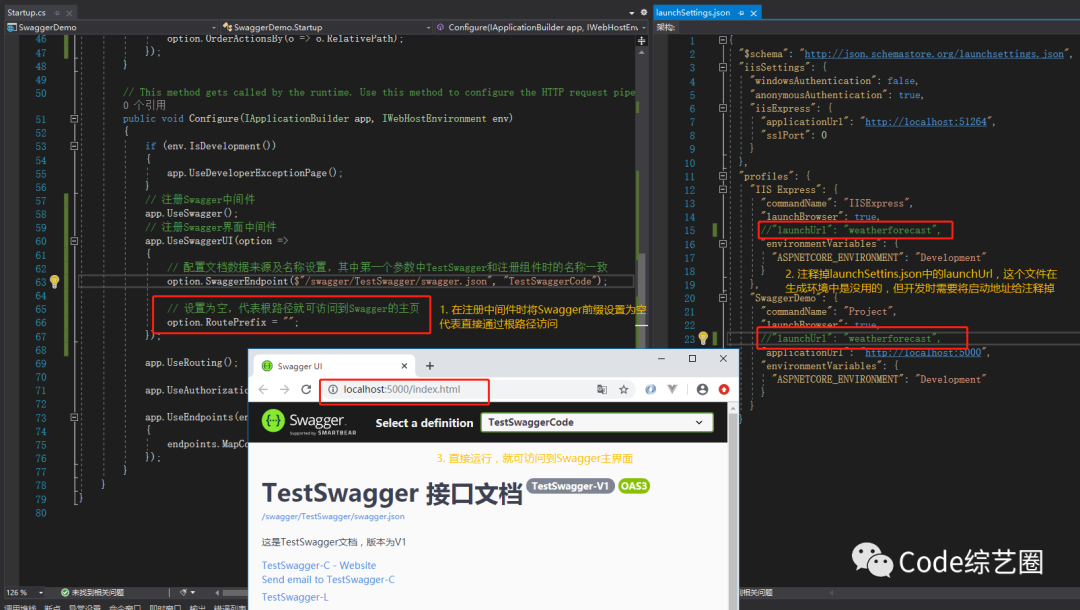Collapse the iisSettings node in launchSettings.json
Viewport: 1080px width, 610px height.
723,67
